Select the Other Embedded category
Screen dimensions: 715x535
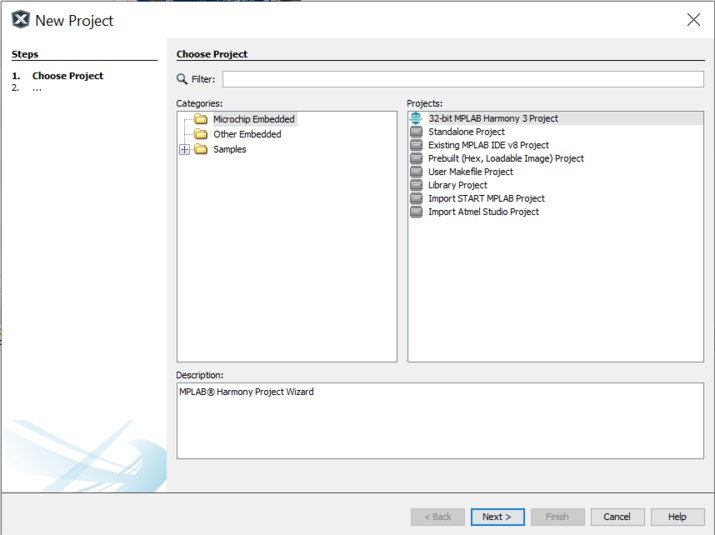tap(247, 134)
